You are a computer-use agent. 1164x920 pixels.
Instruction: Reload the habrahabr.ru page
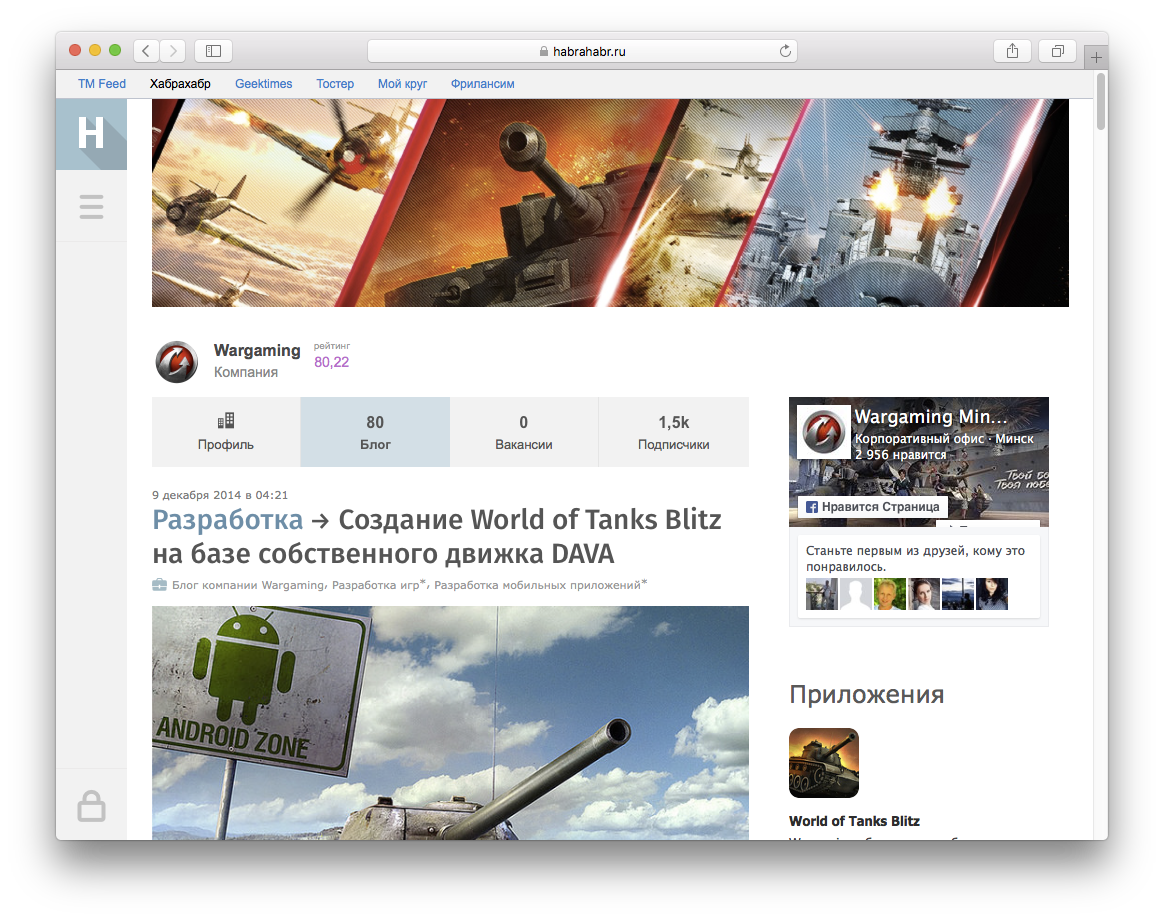[785, 51]
